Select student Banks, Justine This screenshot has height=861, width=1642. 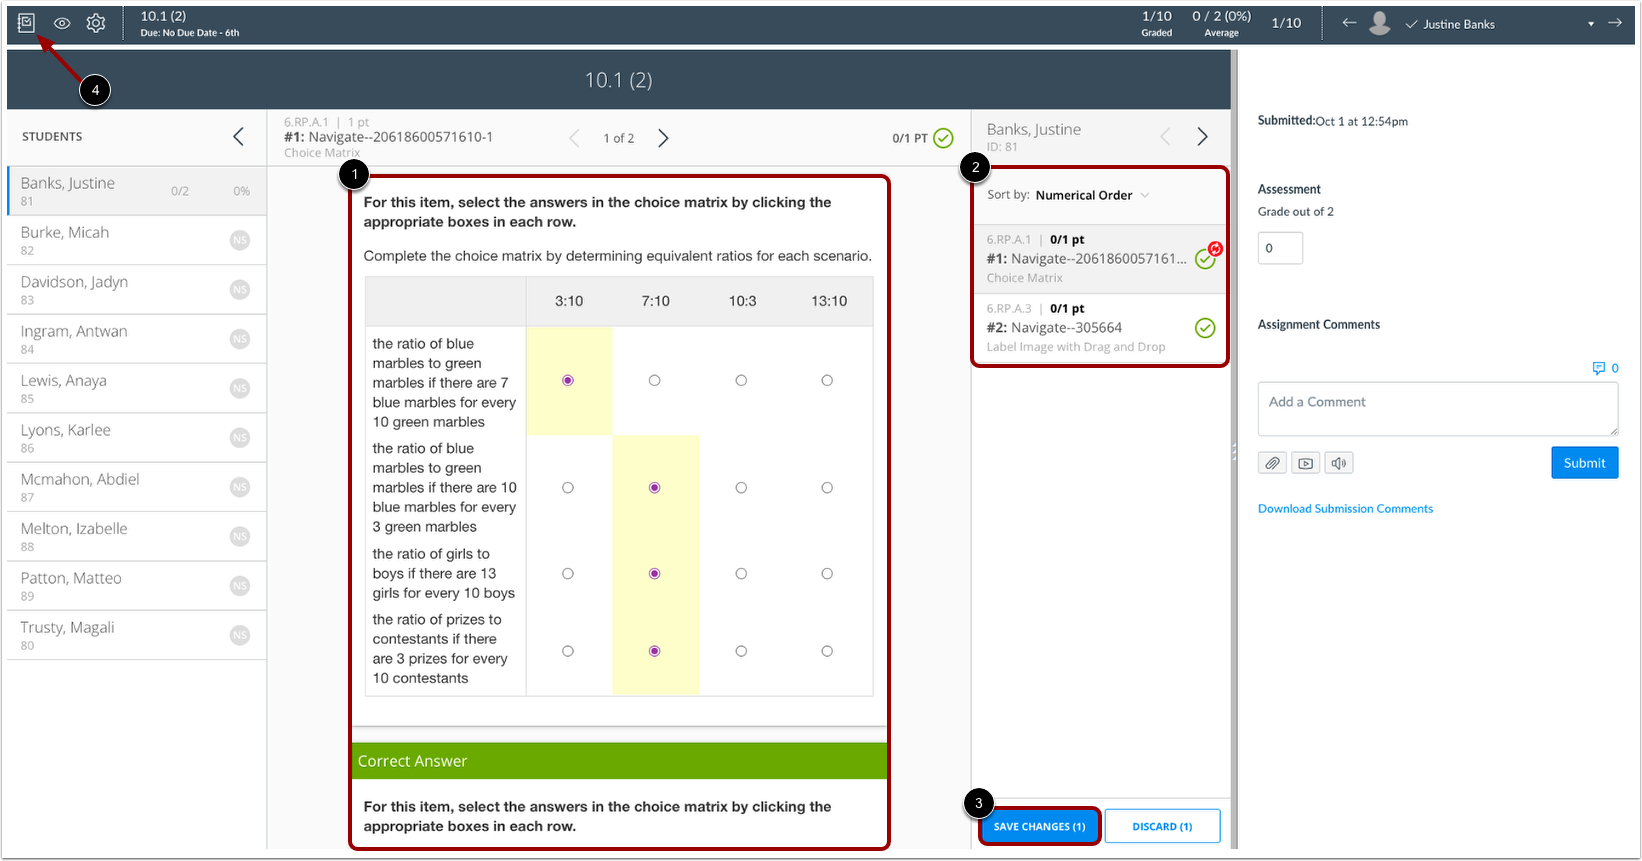pyautogui.click(x=137, y=191)
